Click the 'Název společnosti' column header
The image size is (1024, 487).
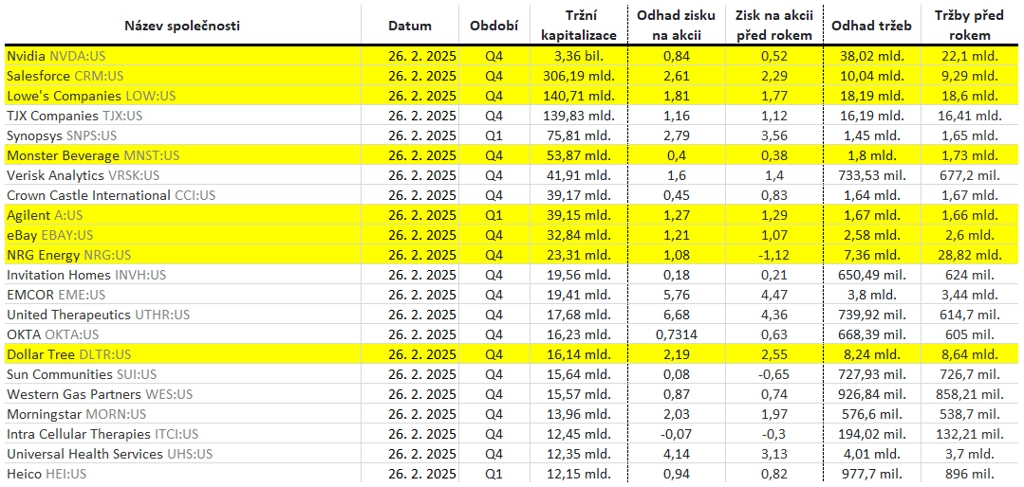coord(183,26)
